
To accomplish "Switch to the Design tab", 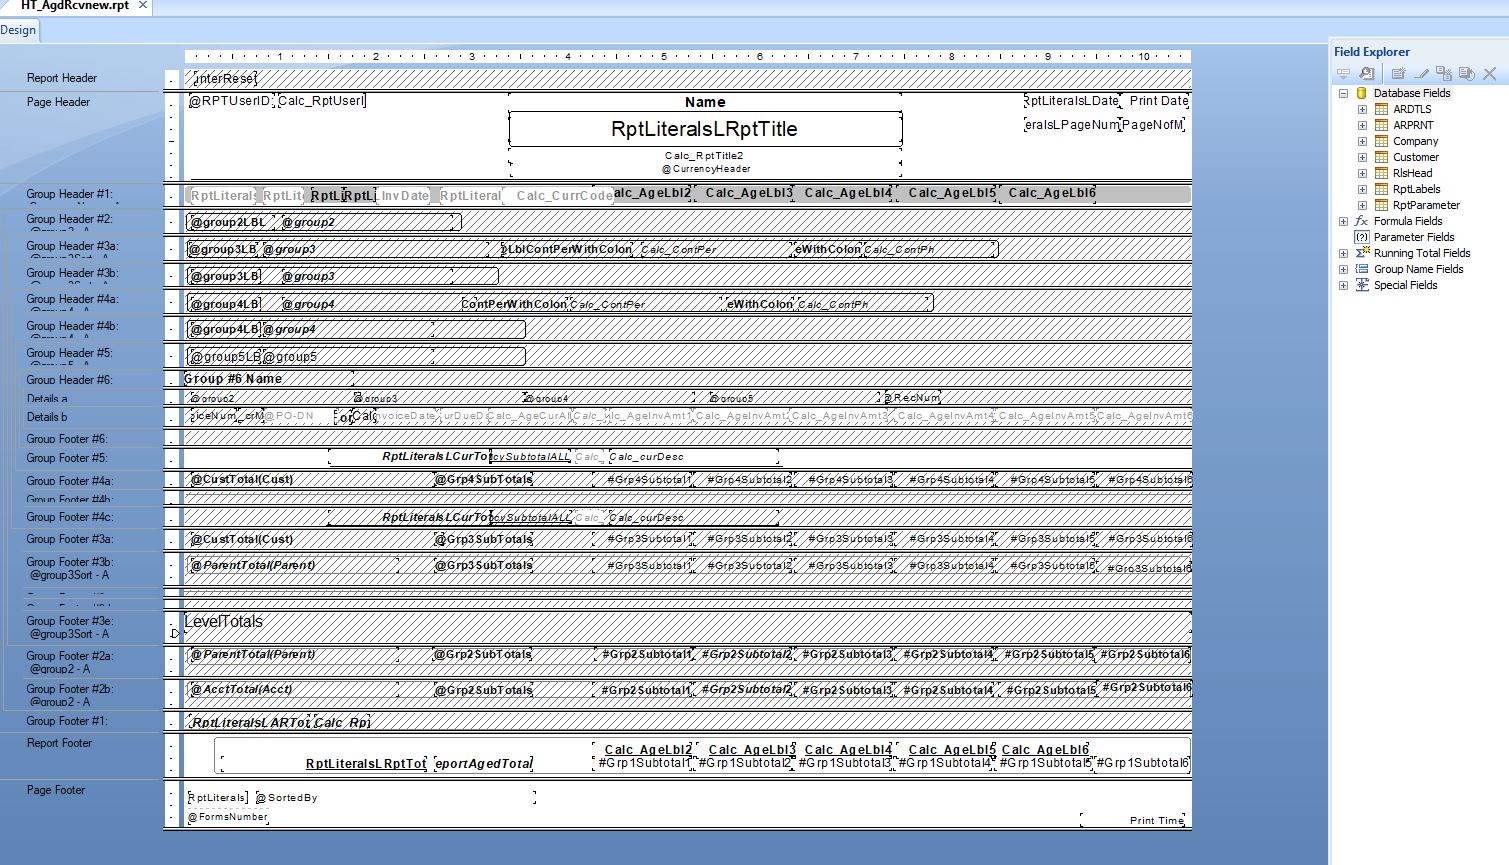I will pyautogui.click(x=18, y=30).
